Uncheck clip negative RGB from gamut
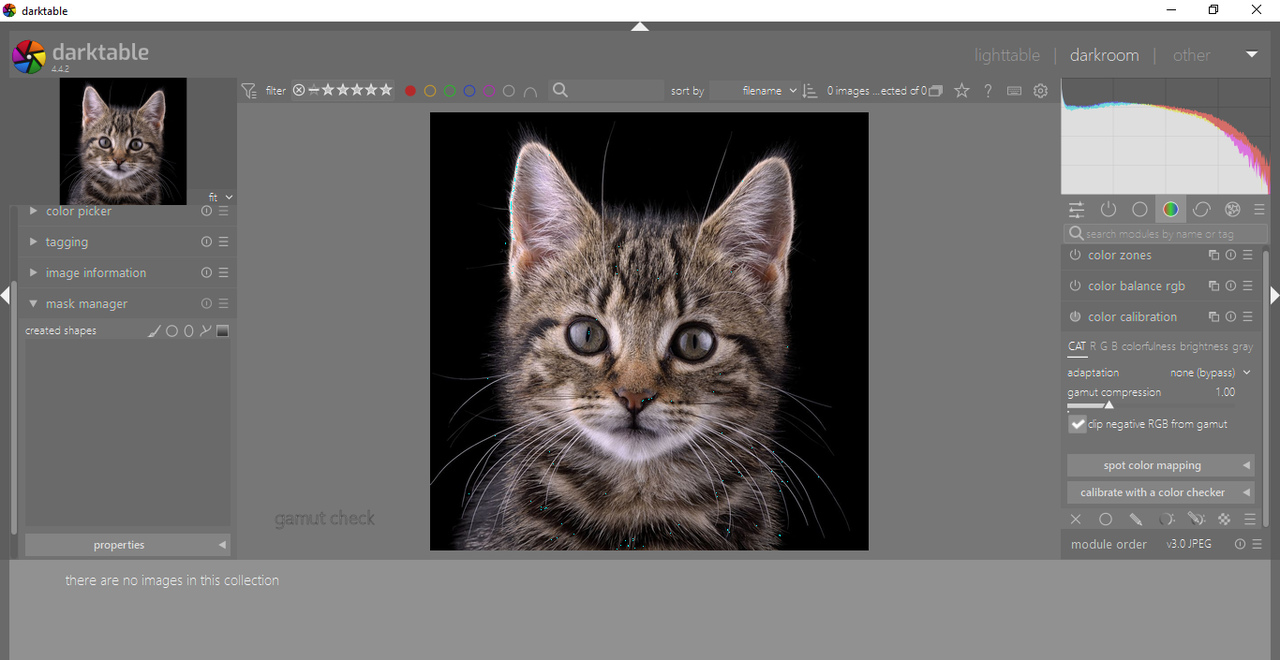 (x=1077, y=424)
